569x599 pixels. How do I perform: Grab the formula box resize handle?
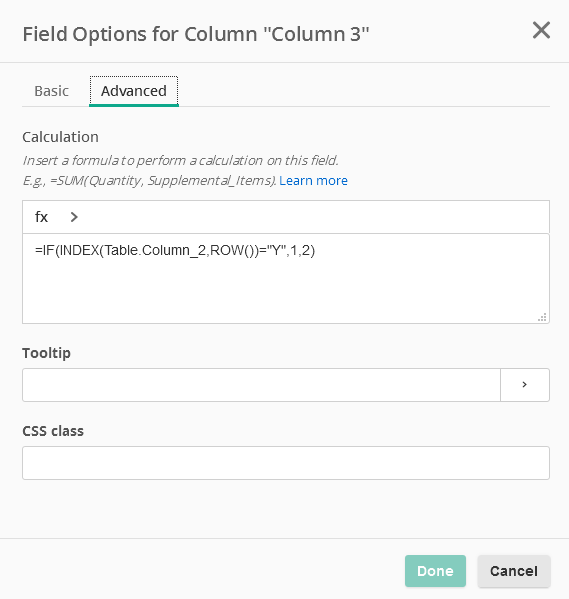pos(542,317)
